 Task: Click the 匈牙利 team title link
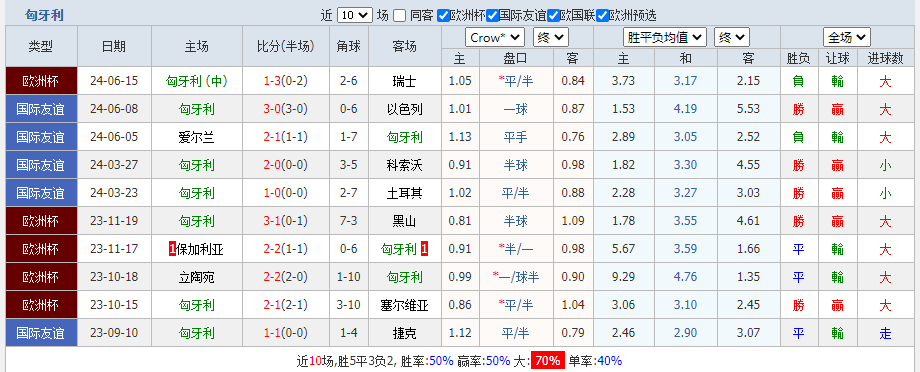point(44,15)
